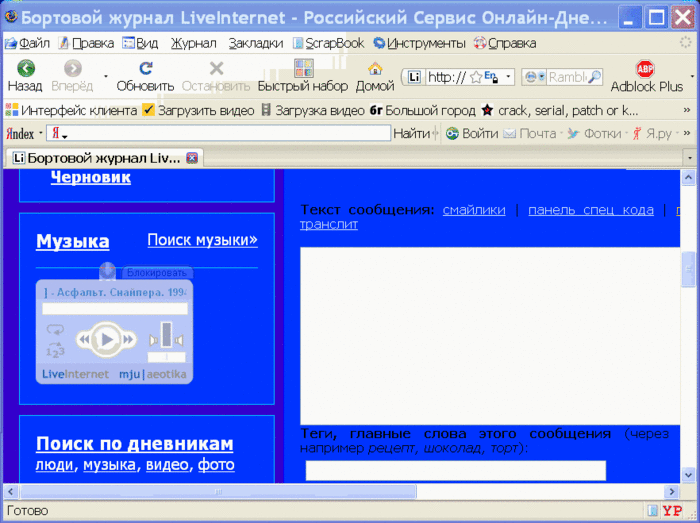Skip to previous track in music player
The width and height of the screenshot is (700, 523).
click(84, 340)
